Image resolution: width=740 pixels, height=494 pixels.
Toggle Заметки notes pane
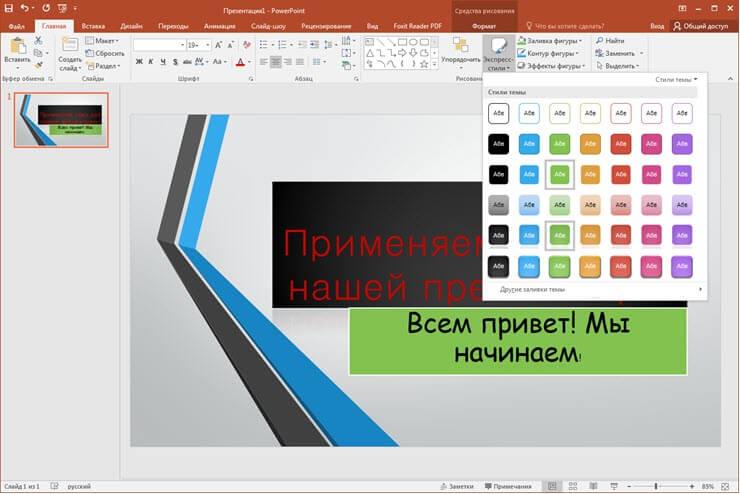(x=456, y=486)
